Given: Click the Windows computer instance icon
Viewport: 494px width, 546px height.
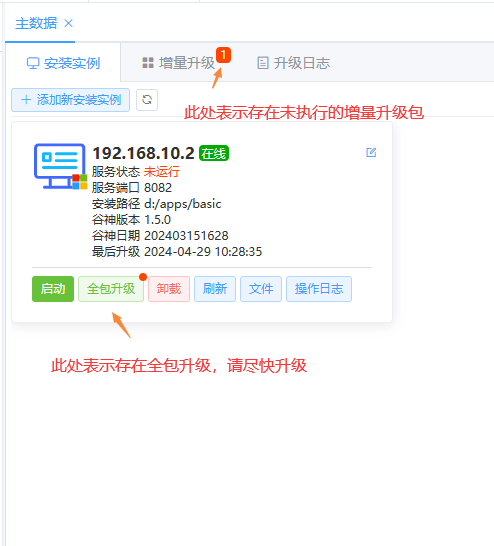Looking at the screenshot, I should tap(60, 166).
